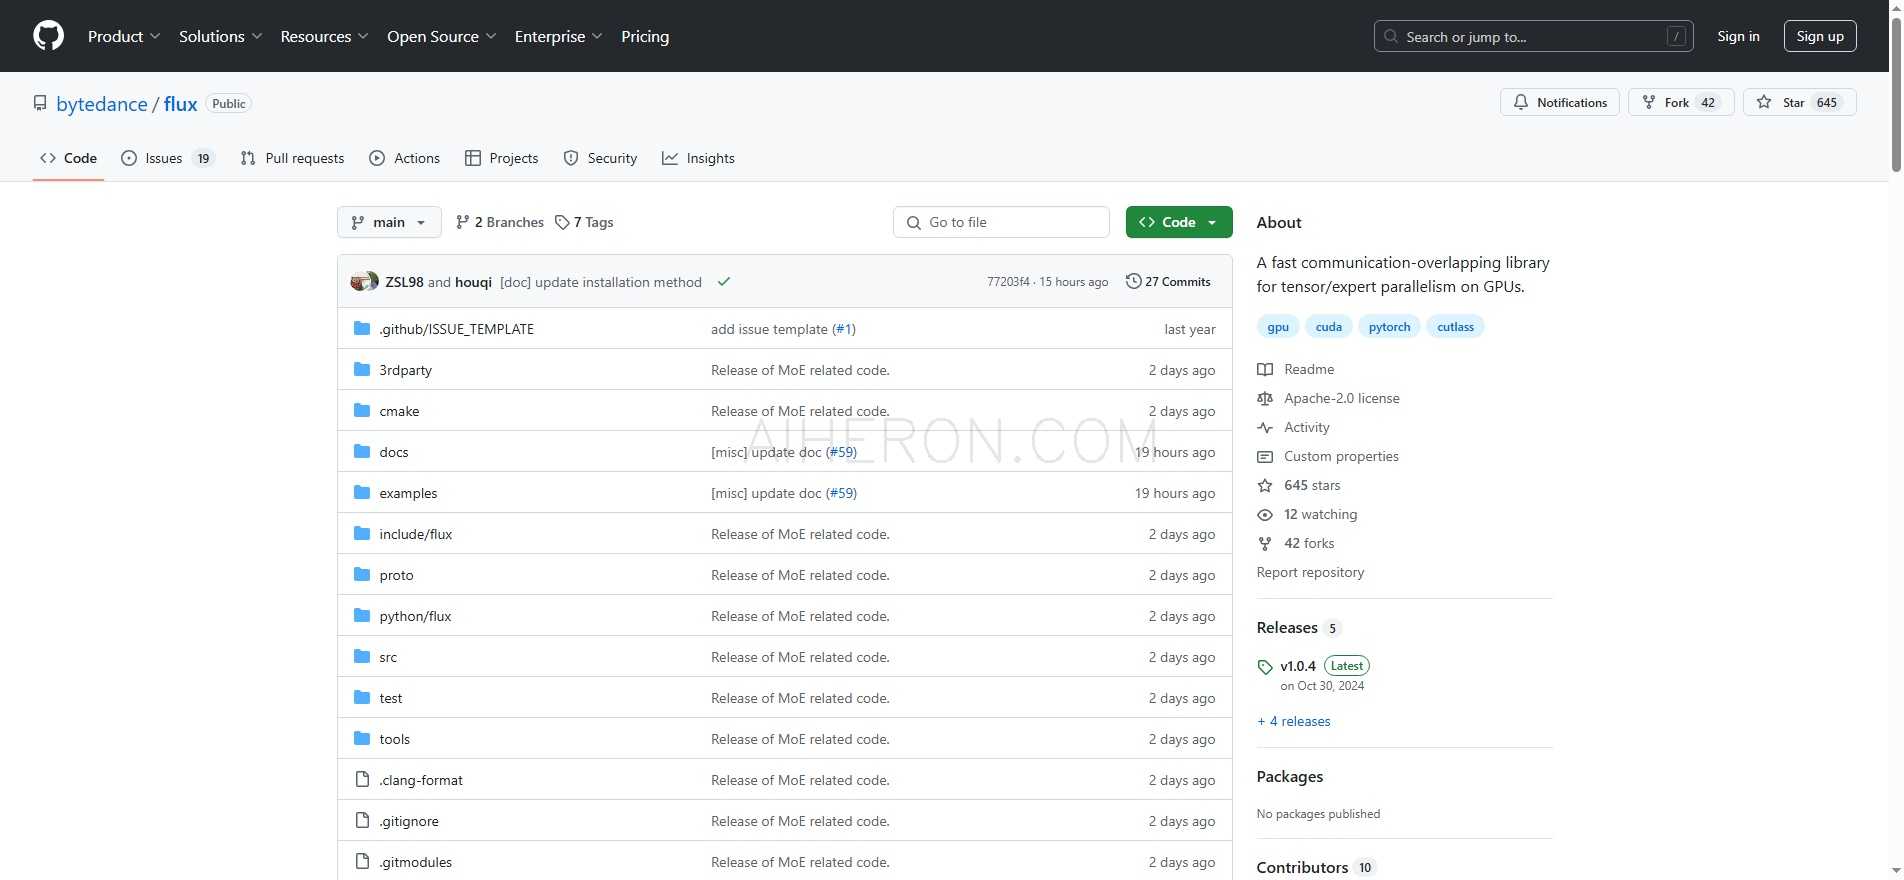Open pull request #59 link in docs row

(x=841, y=452)
